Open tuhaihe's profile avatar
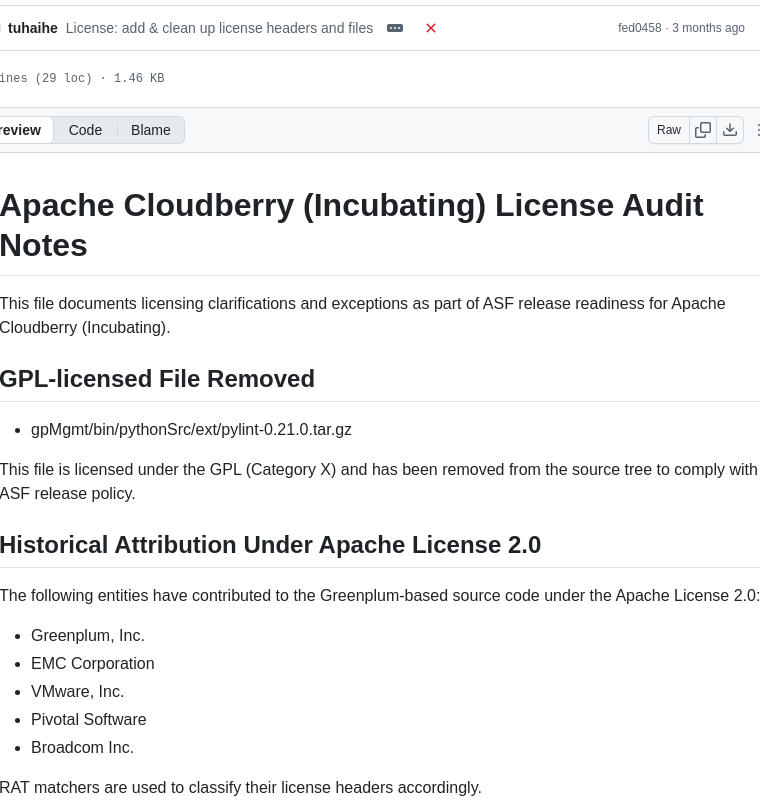Screen dimensions: 760x801 [x=2, y=28]
